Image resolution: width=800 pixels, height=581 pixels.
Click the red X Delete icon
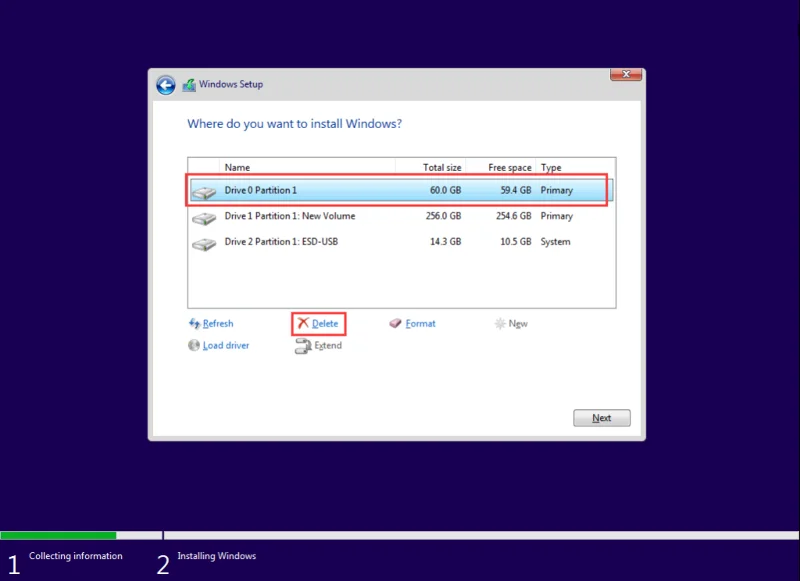point(303,323)
